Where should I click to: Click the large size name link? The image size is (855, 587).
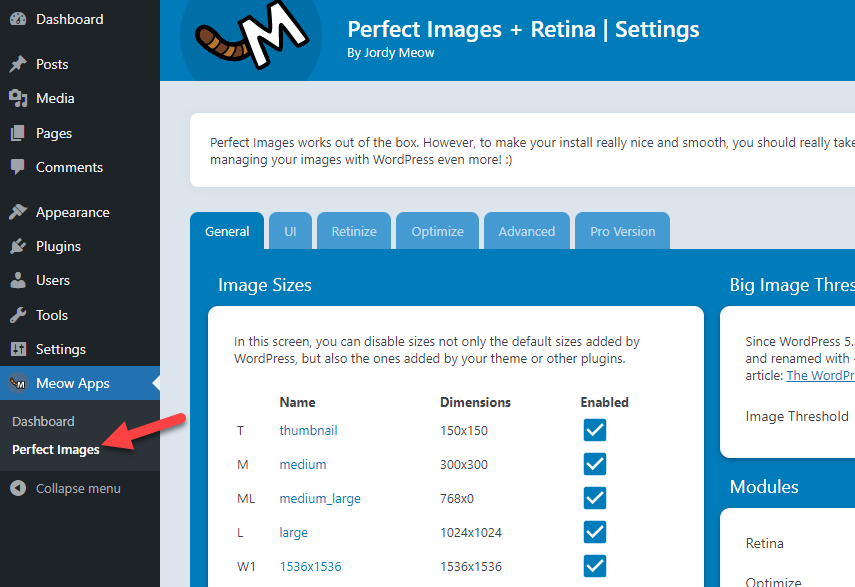pyautogui.click(x=293, y=532)
